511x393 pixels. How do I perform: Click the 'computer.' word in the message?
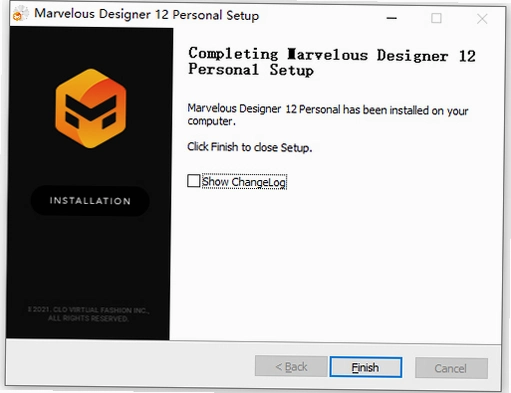211,121
